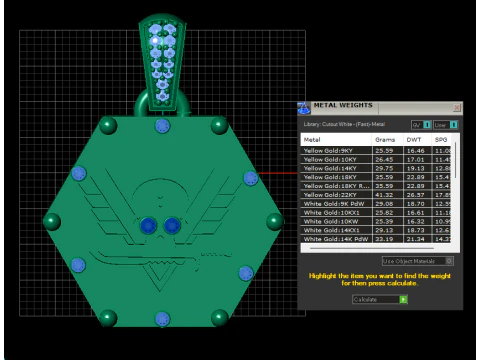480x360 pixels.
Task: Select the White Gold:9K PdW row
Action: (x=376, y=204)
